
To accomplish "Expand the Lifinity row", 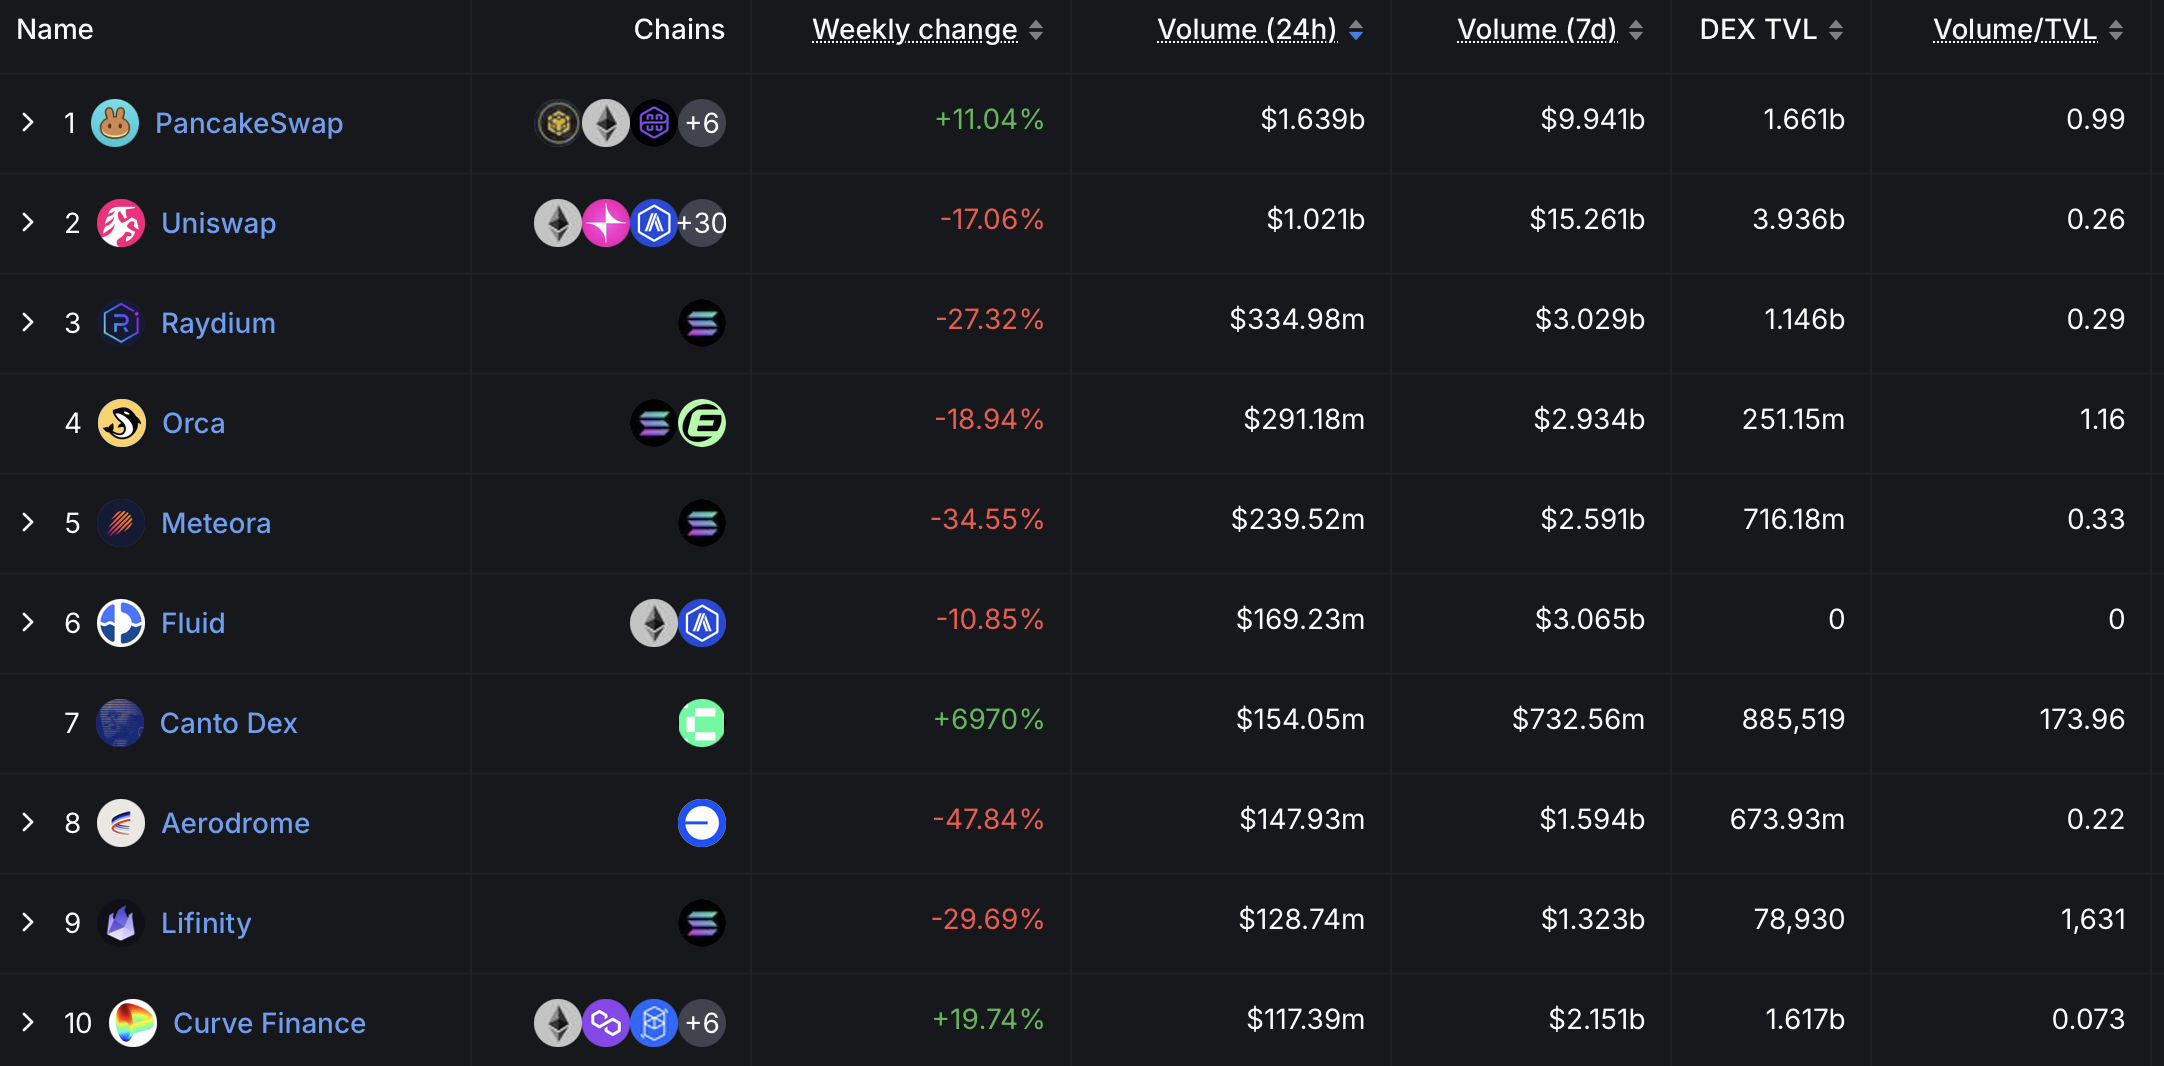I will point(28,922).
